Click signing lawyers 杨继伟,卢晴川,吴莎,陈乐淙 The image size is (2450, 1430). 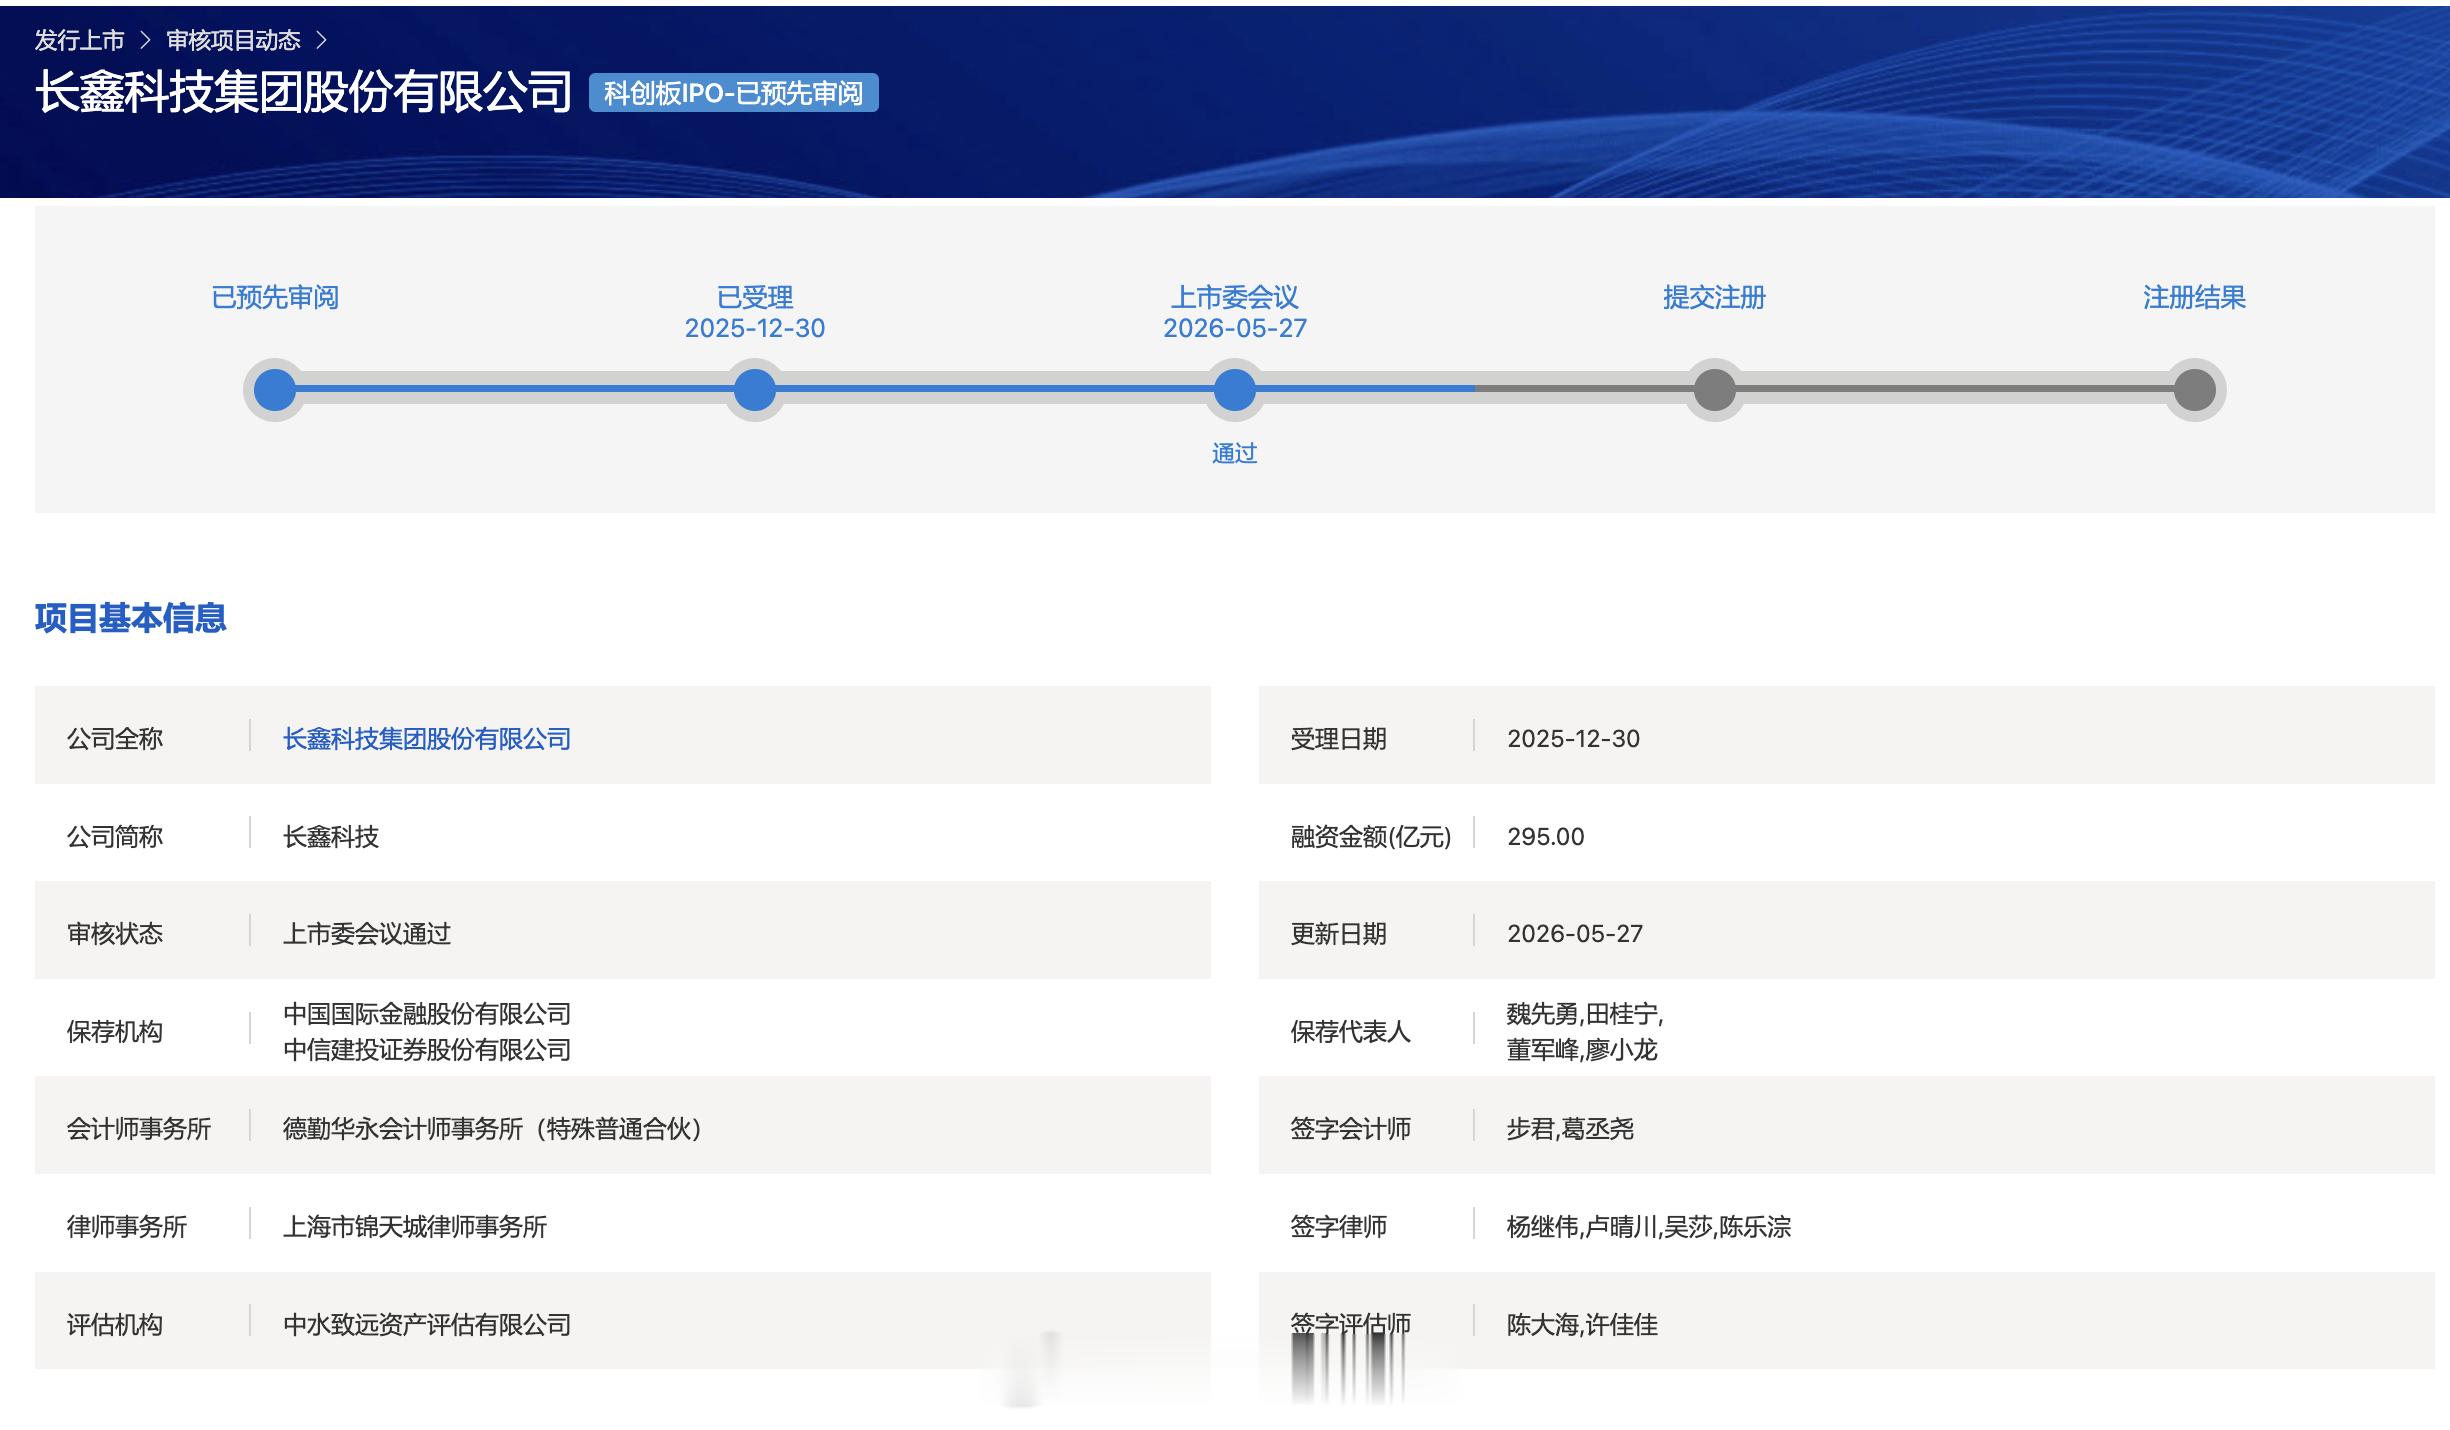[1649, 1227]
